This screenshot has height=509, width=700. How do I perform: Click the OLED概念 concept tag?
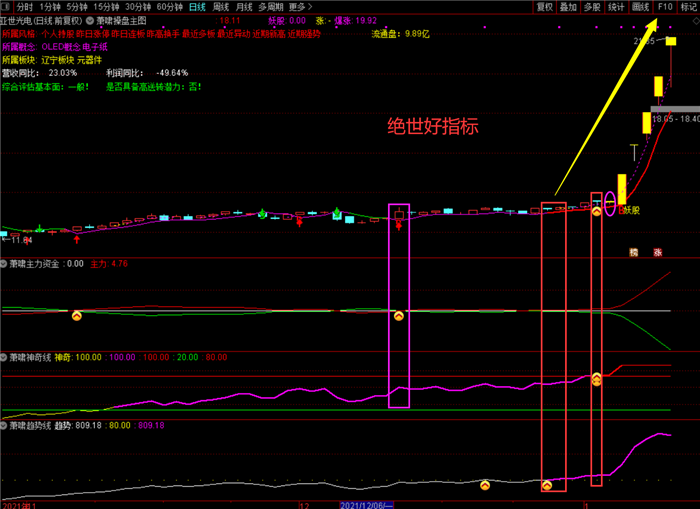[x=61, y=47]
